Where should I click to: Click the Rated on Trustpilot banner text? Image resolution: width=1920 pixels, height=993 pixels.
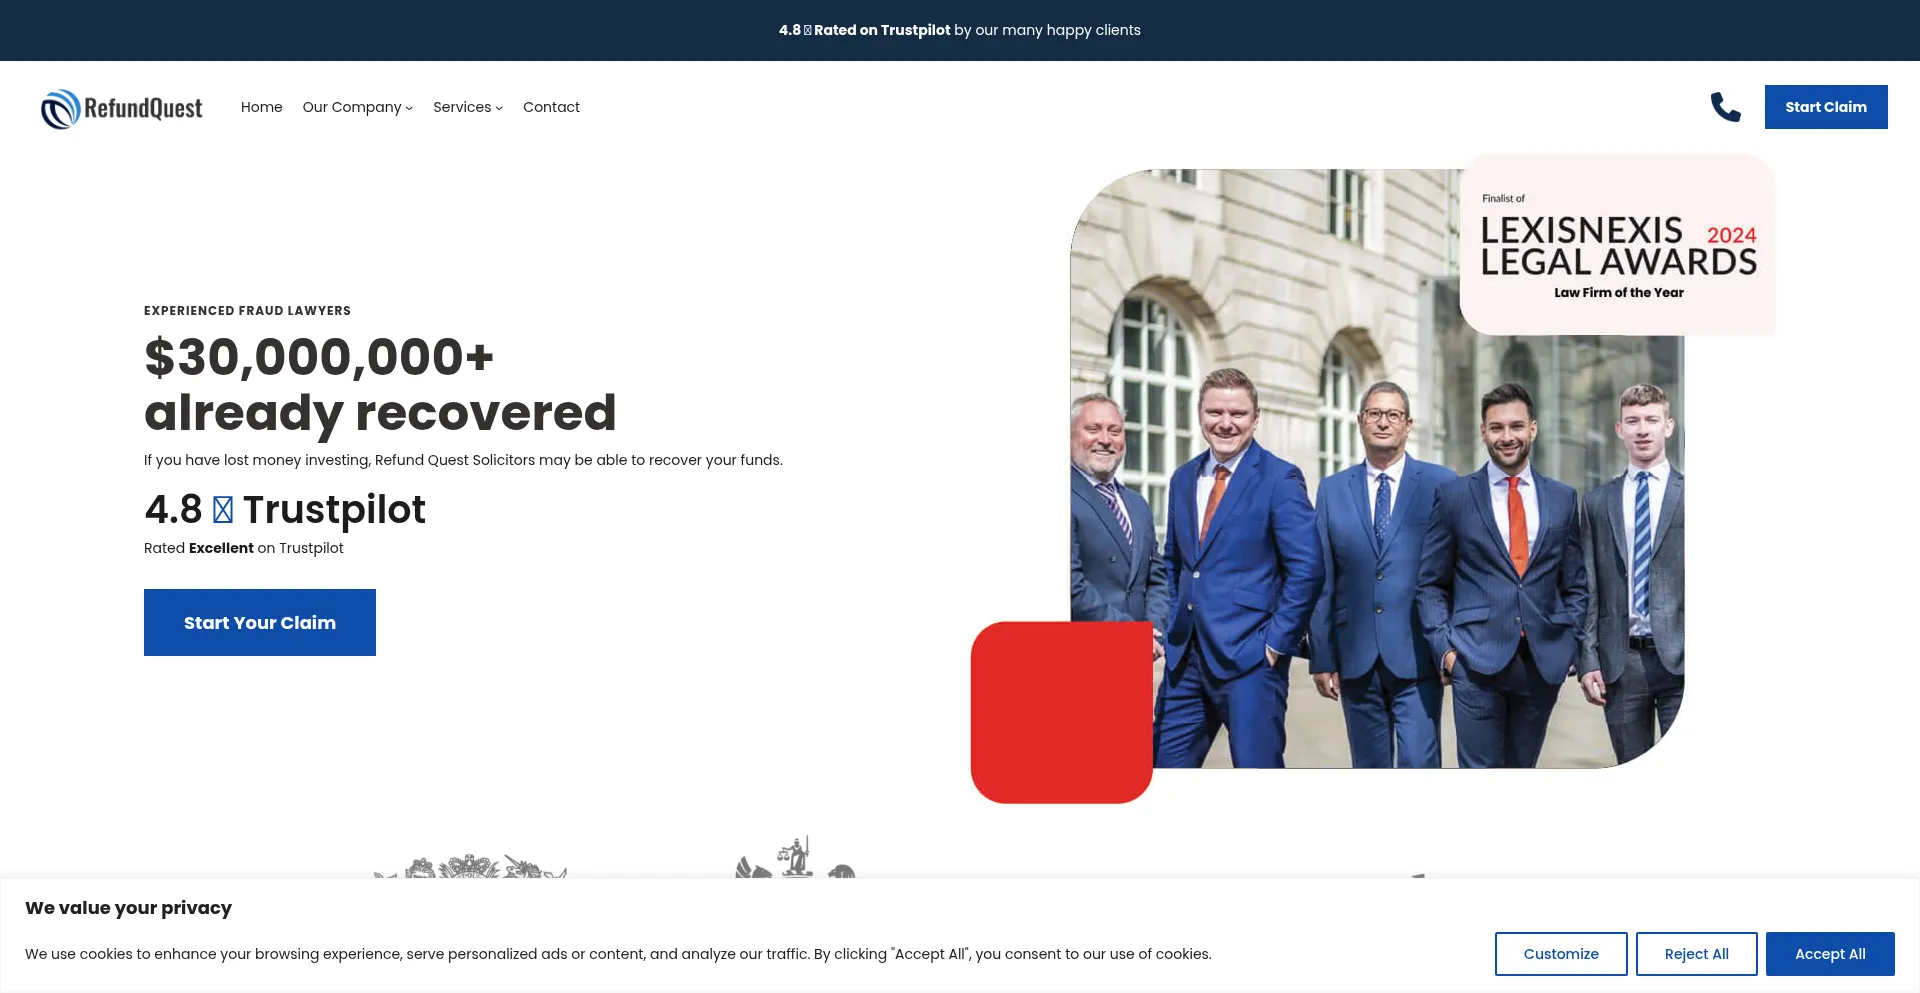[881, 30]
